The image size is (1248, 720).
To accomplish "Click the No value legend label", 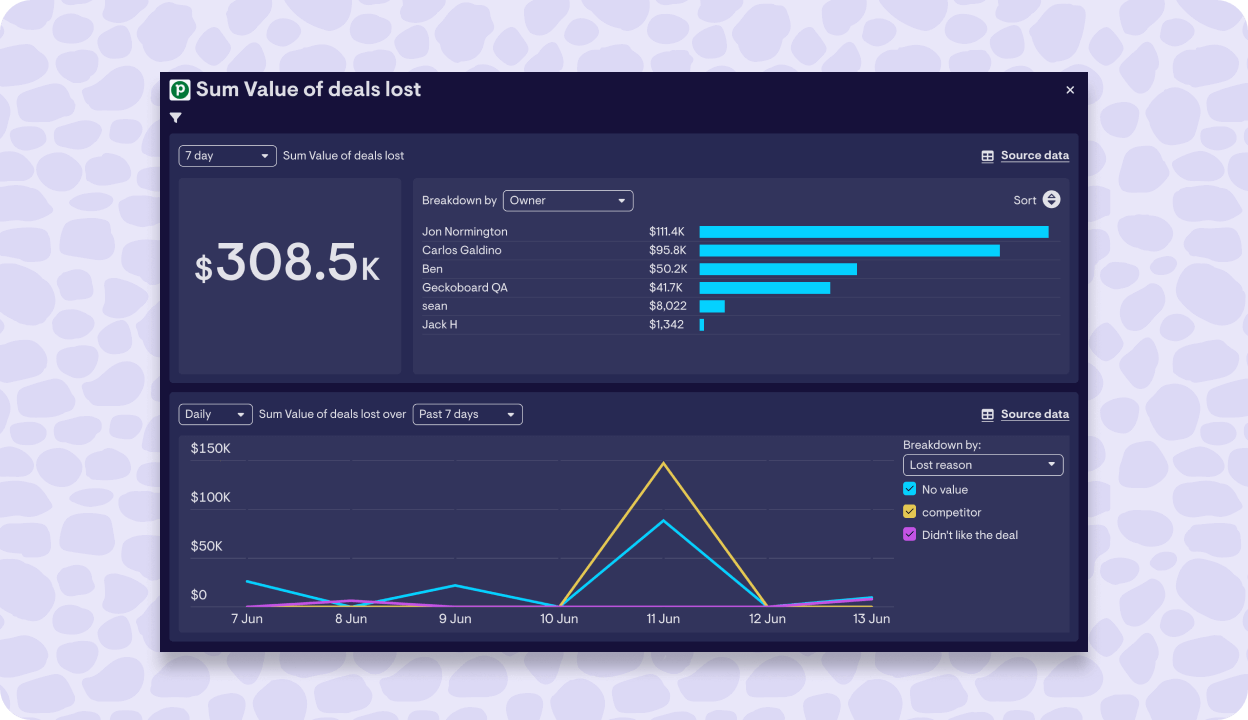I will click(x=945, y=490).
